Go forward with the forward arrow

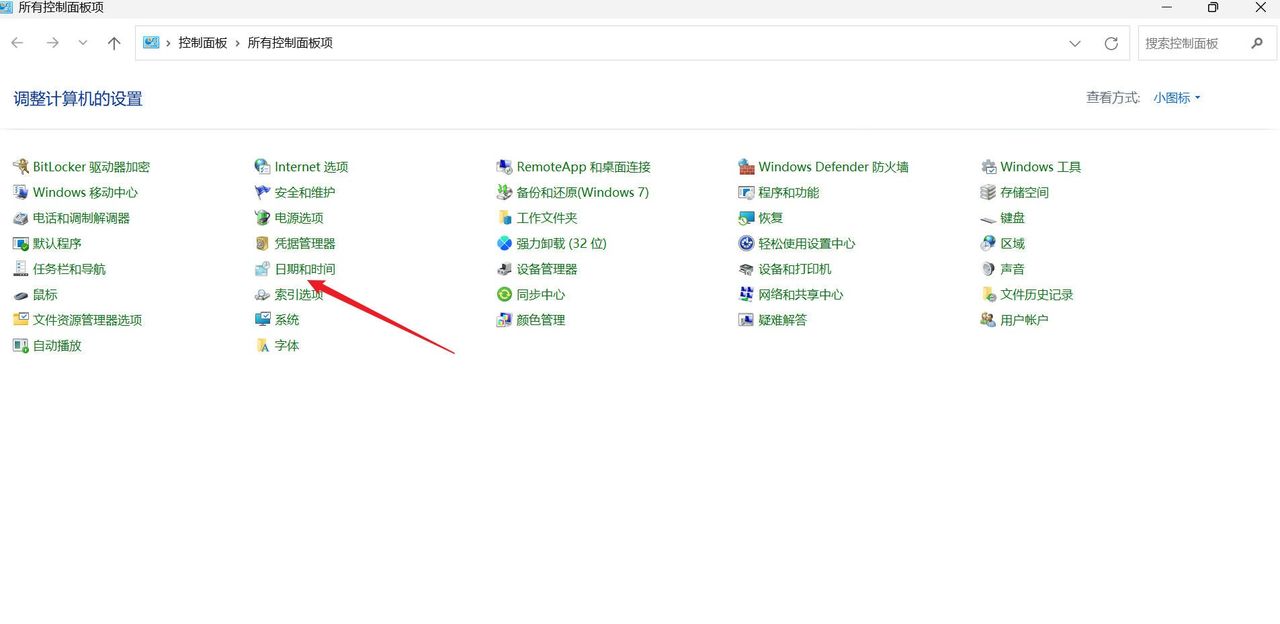(53, 43)
